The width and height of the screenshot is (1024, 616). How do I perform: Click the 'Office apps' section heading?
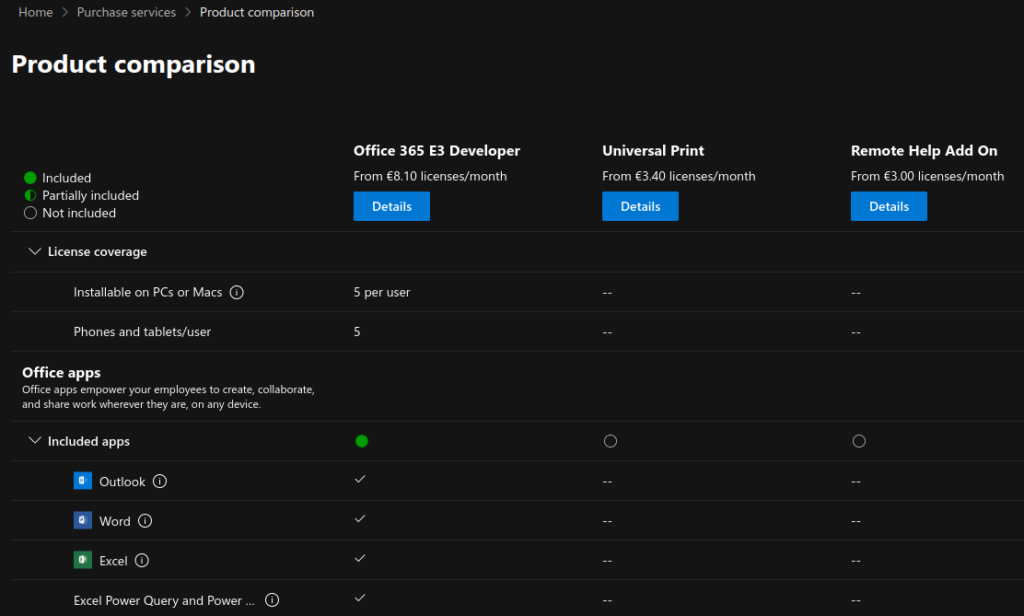pos(61,372)
